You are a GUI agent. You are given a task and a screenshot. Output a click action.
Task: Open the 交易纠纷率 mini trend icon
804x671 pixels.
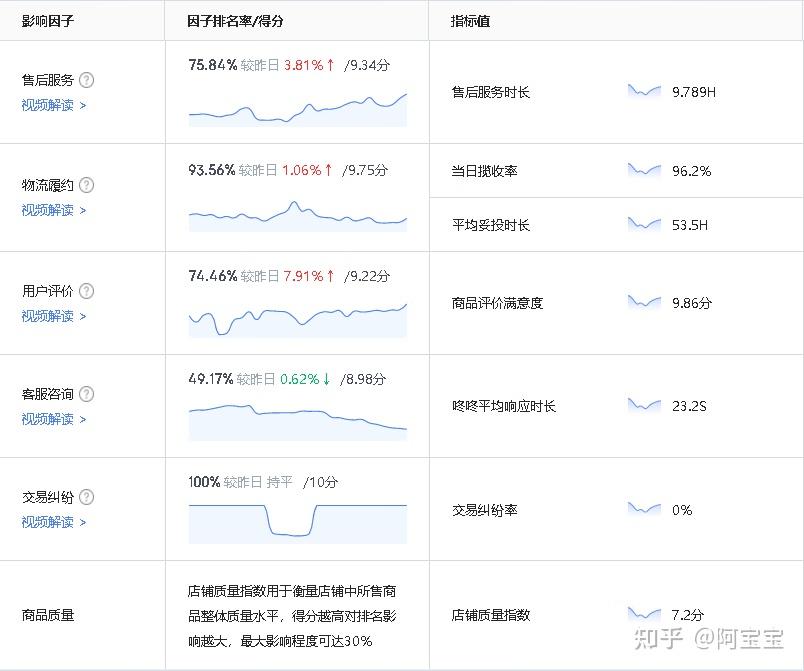coord(644,509)
